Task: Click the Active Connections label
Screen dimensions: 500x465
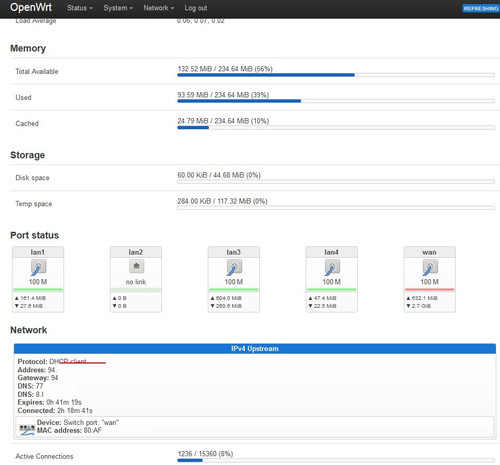Action: click(44, 457)
